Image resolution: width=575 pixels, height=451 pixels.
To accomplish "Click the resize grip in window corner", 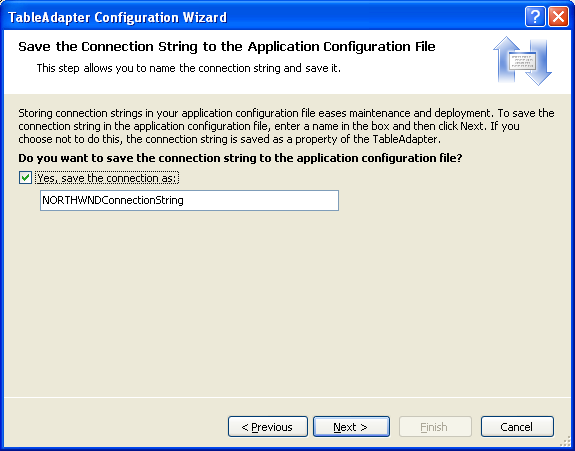I will tap(566, 443).
